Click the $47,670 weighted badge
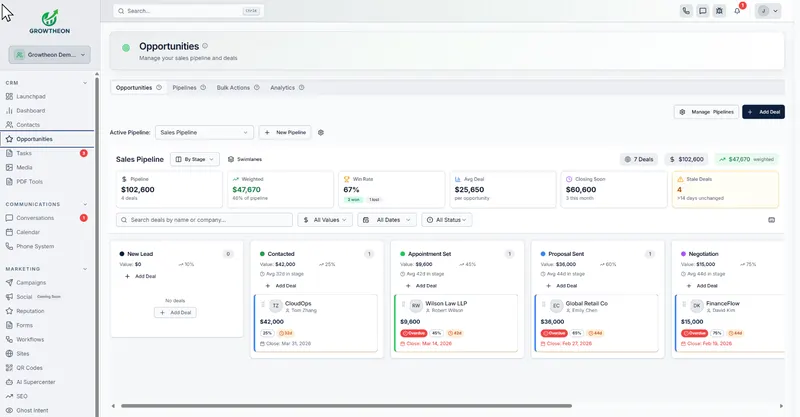Screen dimensions: 800x417 tap(746, 159)
